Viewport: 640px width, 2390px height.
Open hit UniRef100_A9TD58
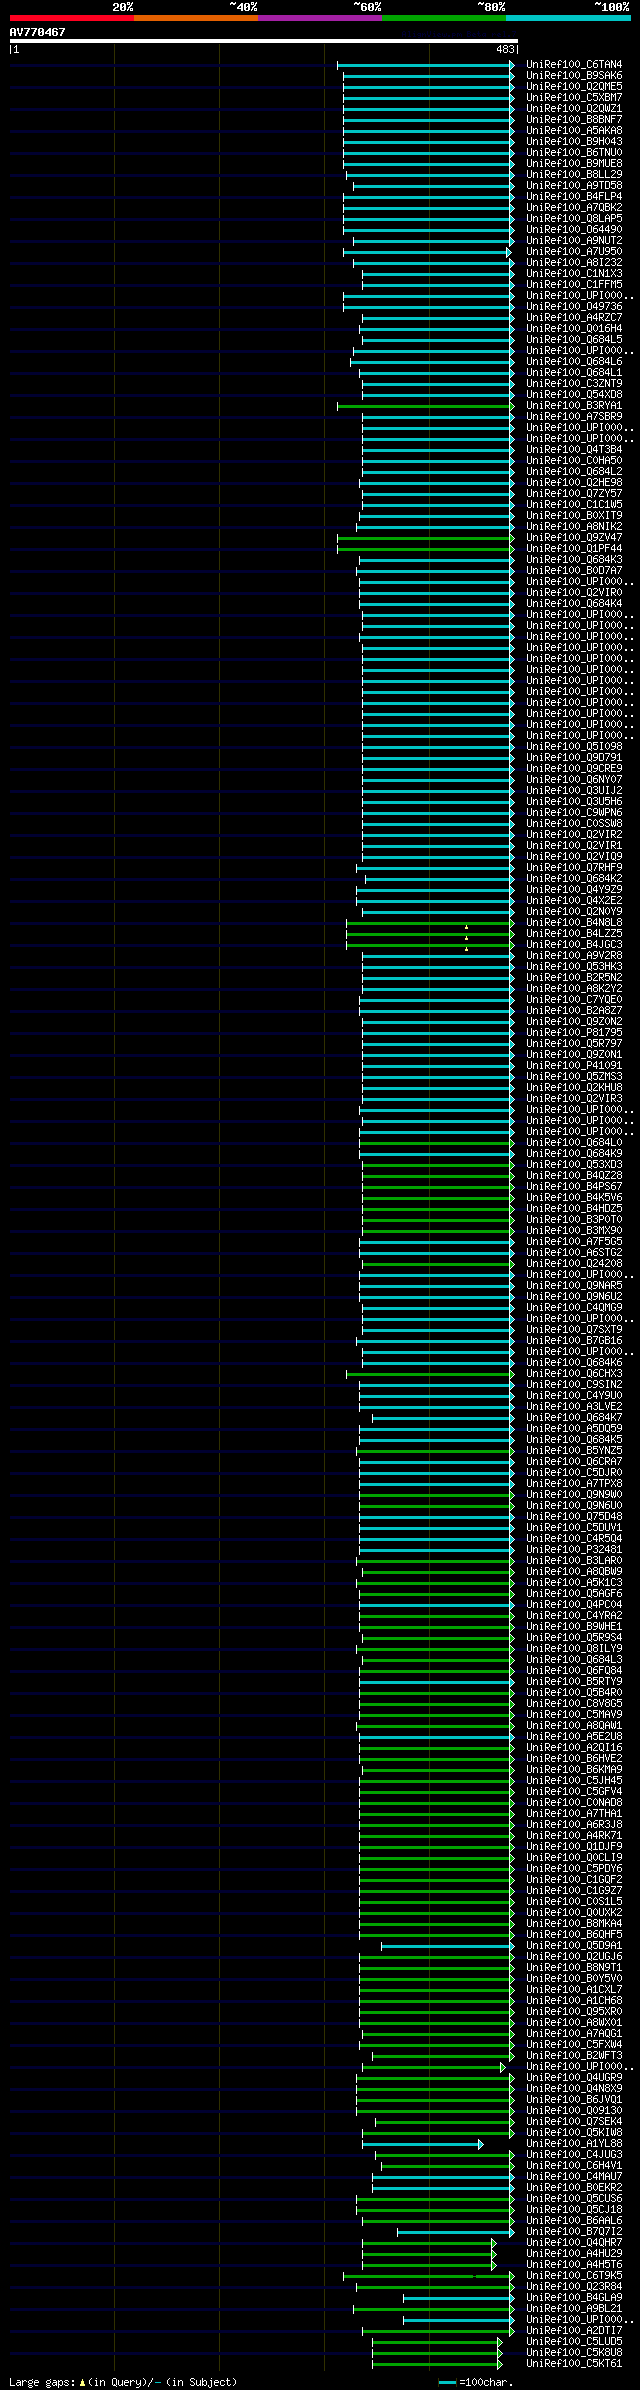pyautogui.click(x=574, y=186)
